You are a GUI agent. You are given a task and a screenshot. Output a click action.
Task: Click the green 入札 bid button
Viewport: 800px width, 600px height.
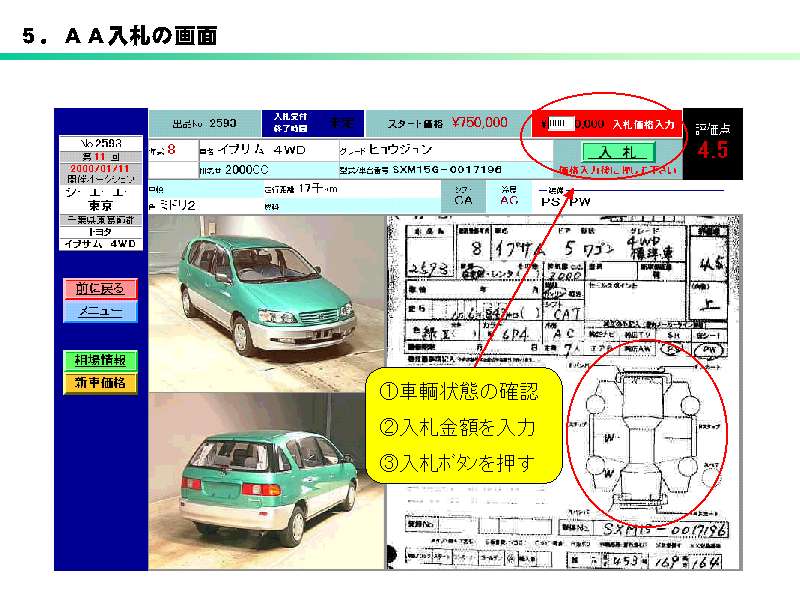[603, 152]
